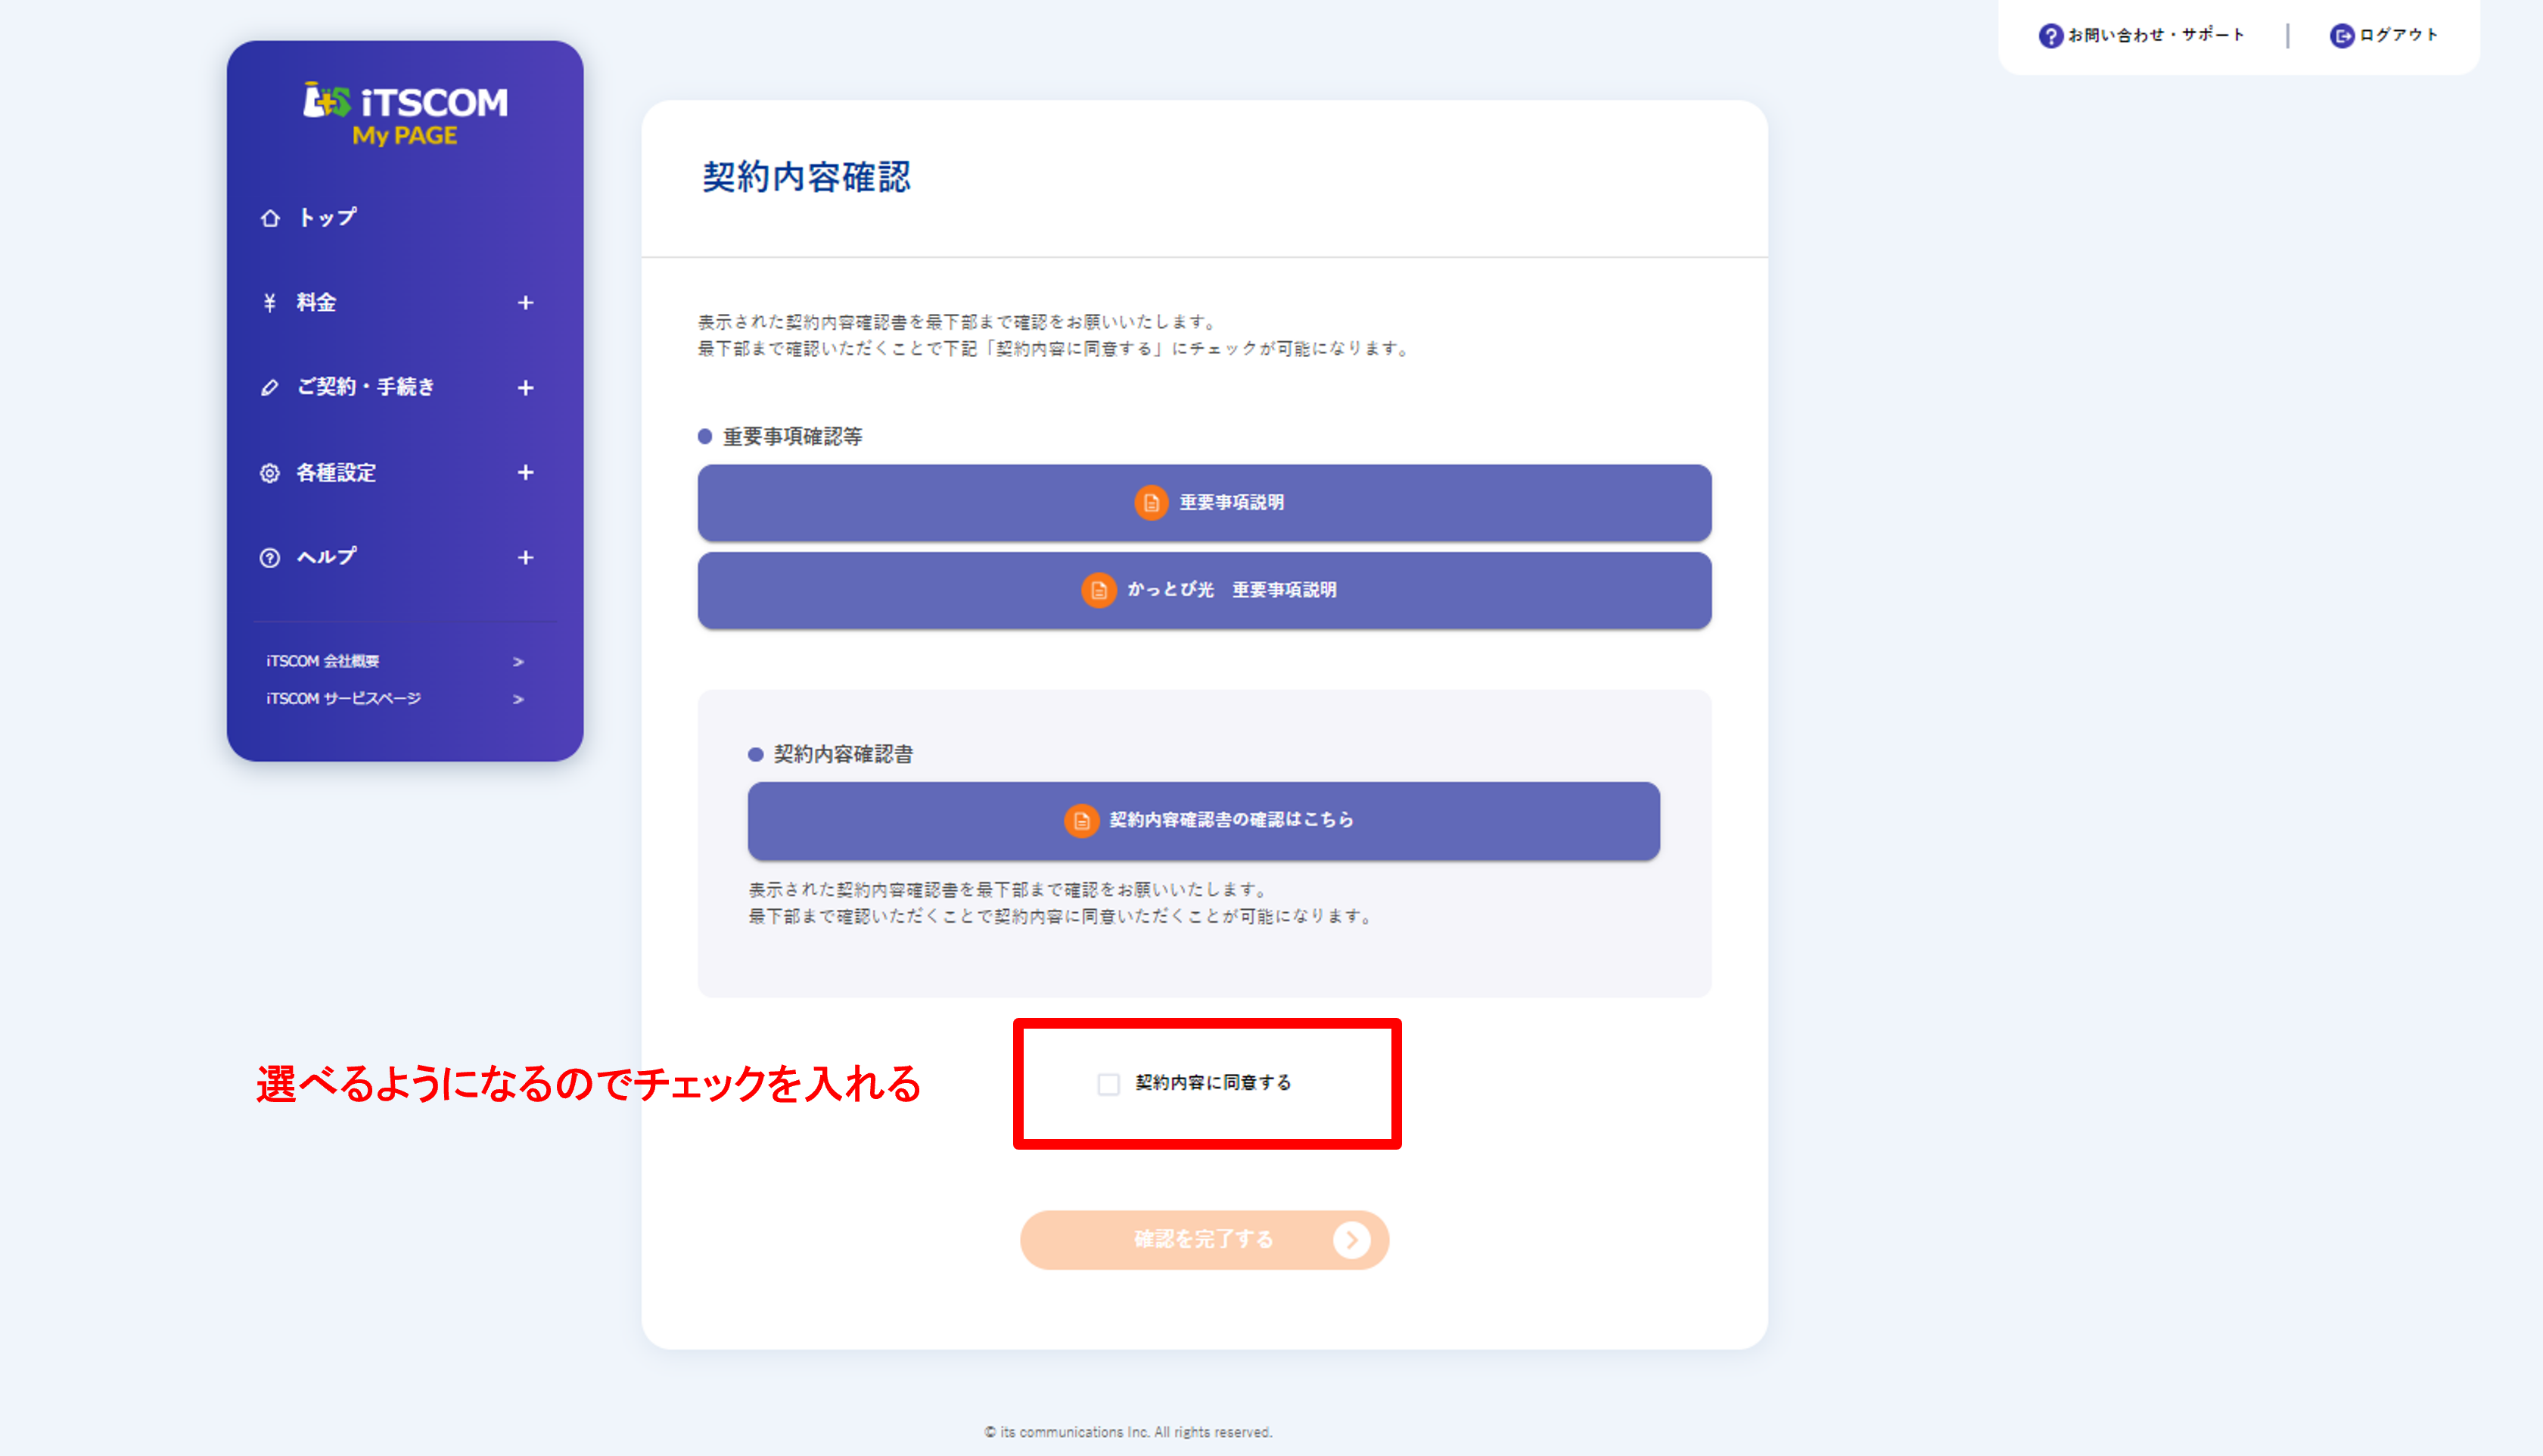
Task: Click the orange document icon on かっとび光 button
Action: coord(1098,591)
